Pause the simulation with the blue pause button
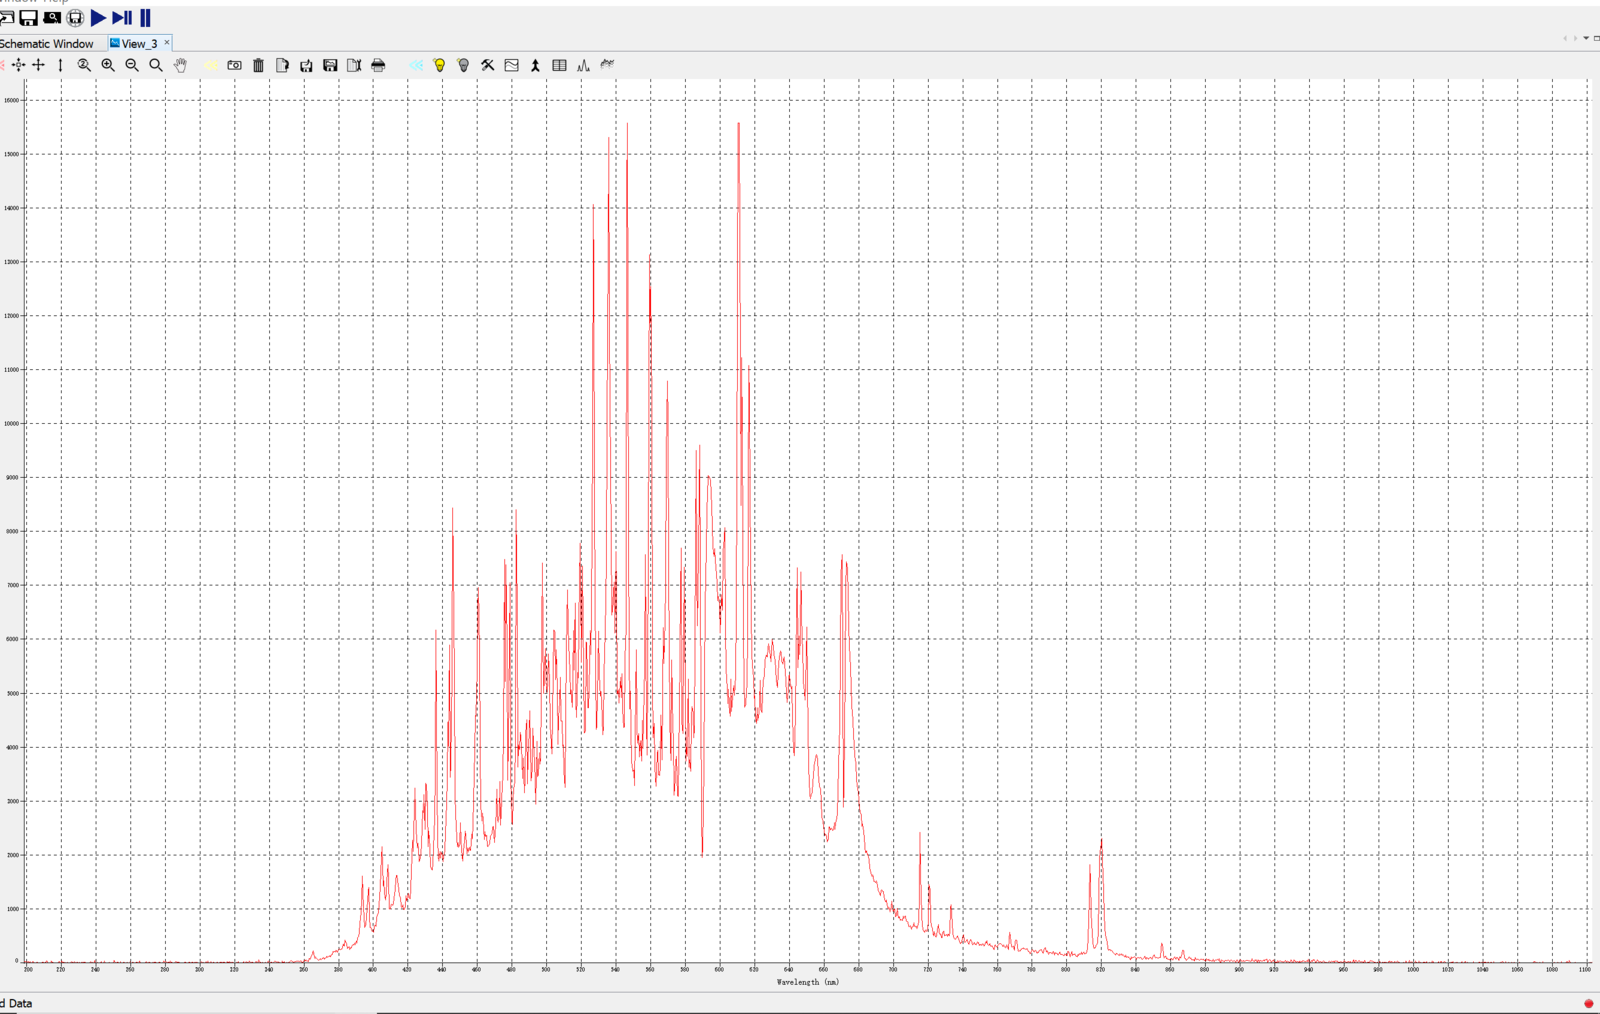The image size is (1600, 1014). (x=145, y=18)
